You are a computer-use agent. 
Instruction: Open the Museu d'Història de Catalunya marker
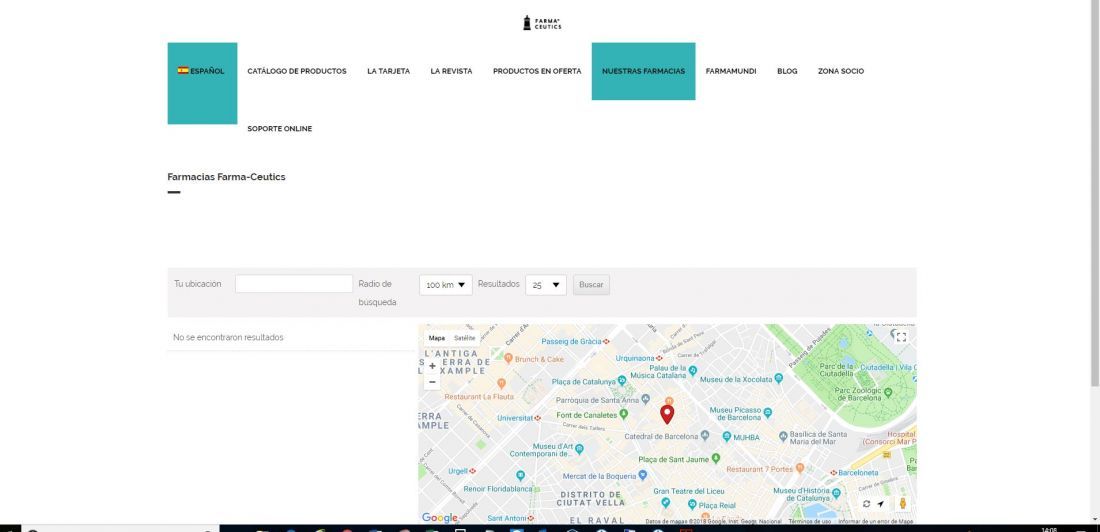point(836,493)
